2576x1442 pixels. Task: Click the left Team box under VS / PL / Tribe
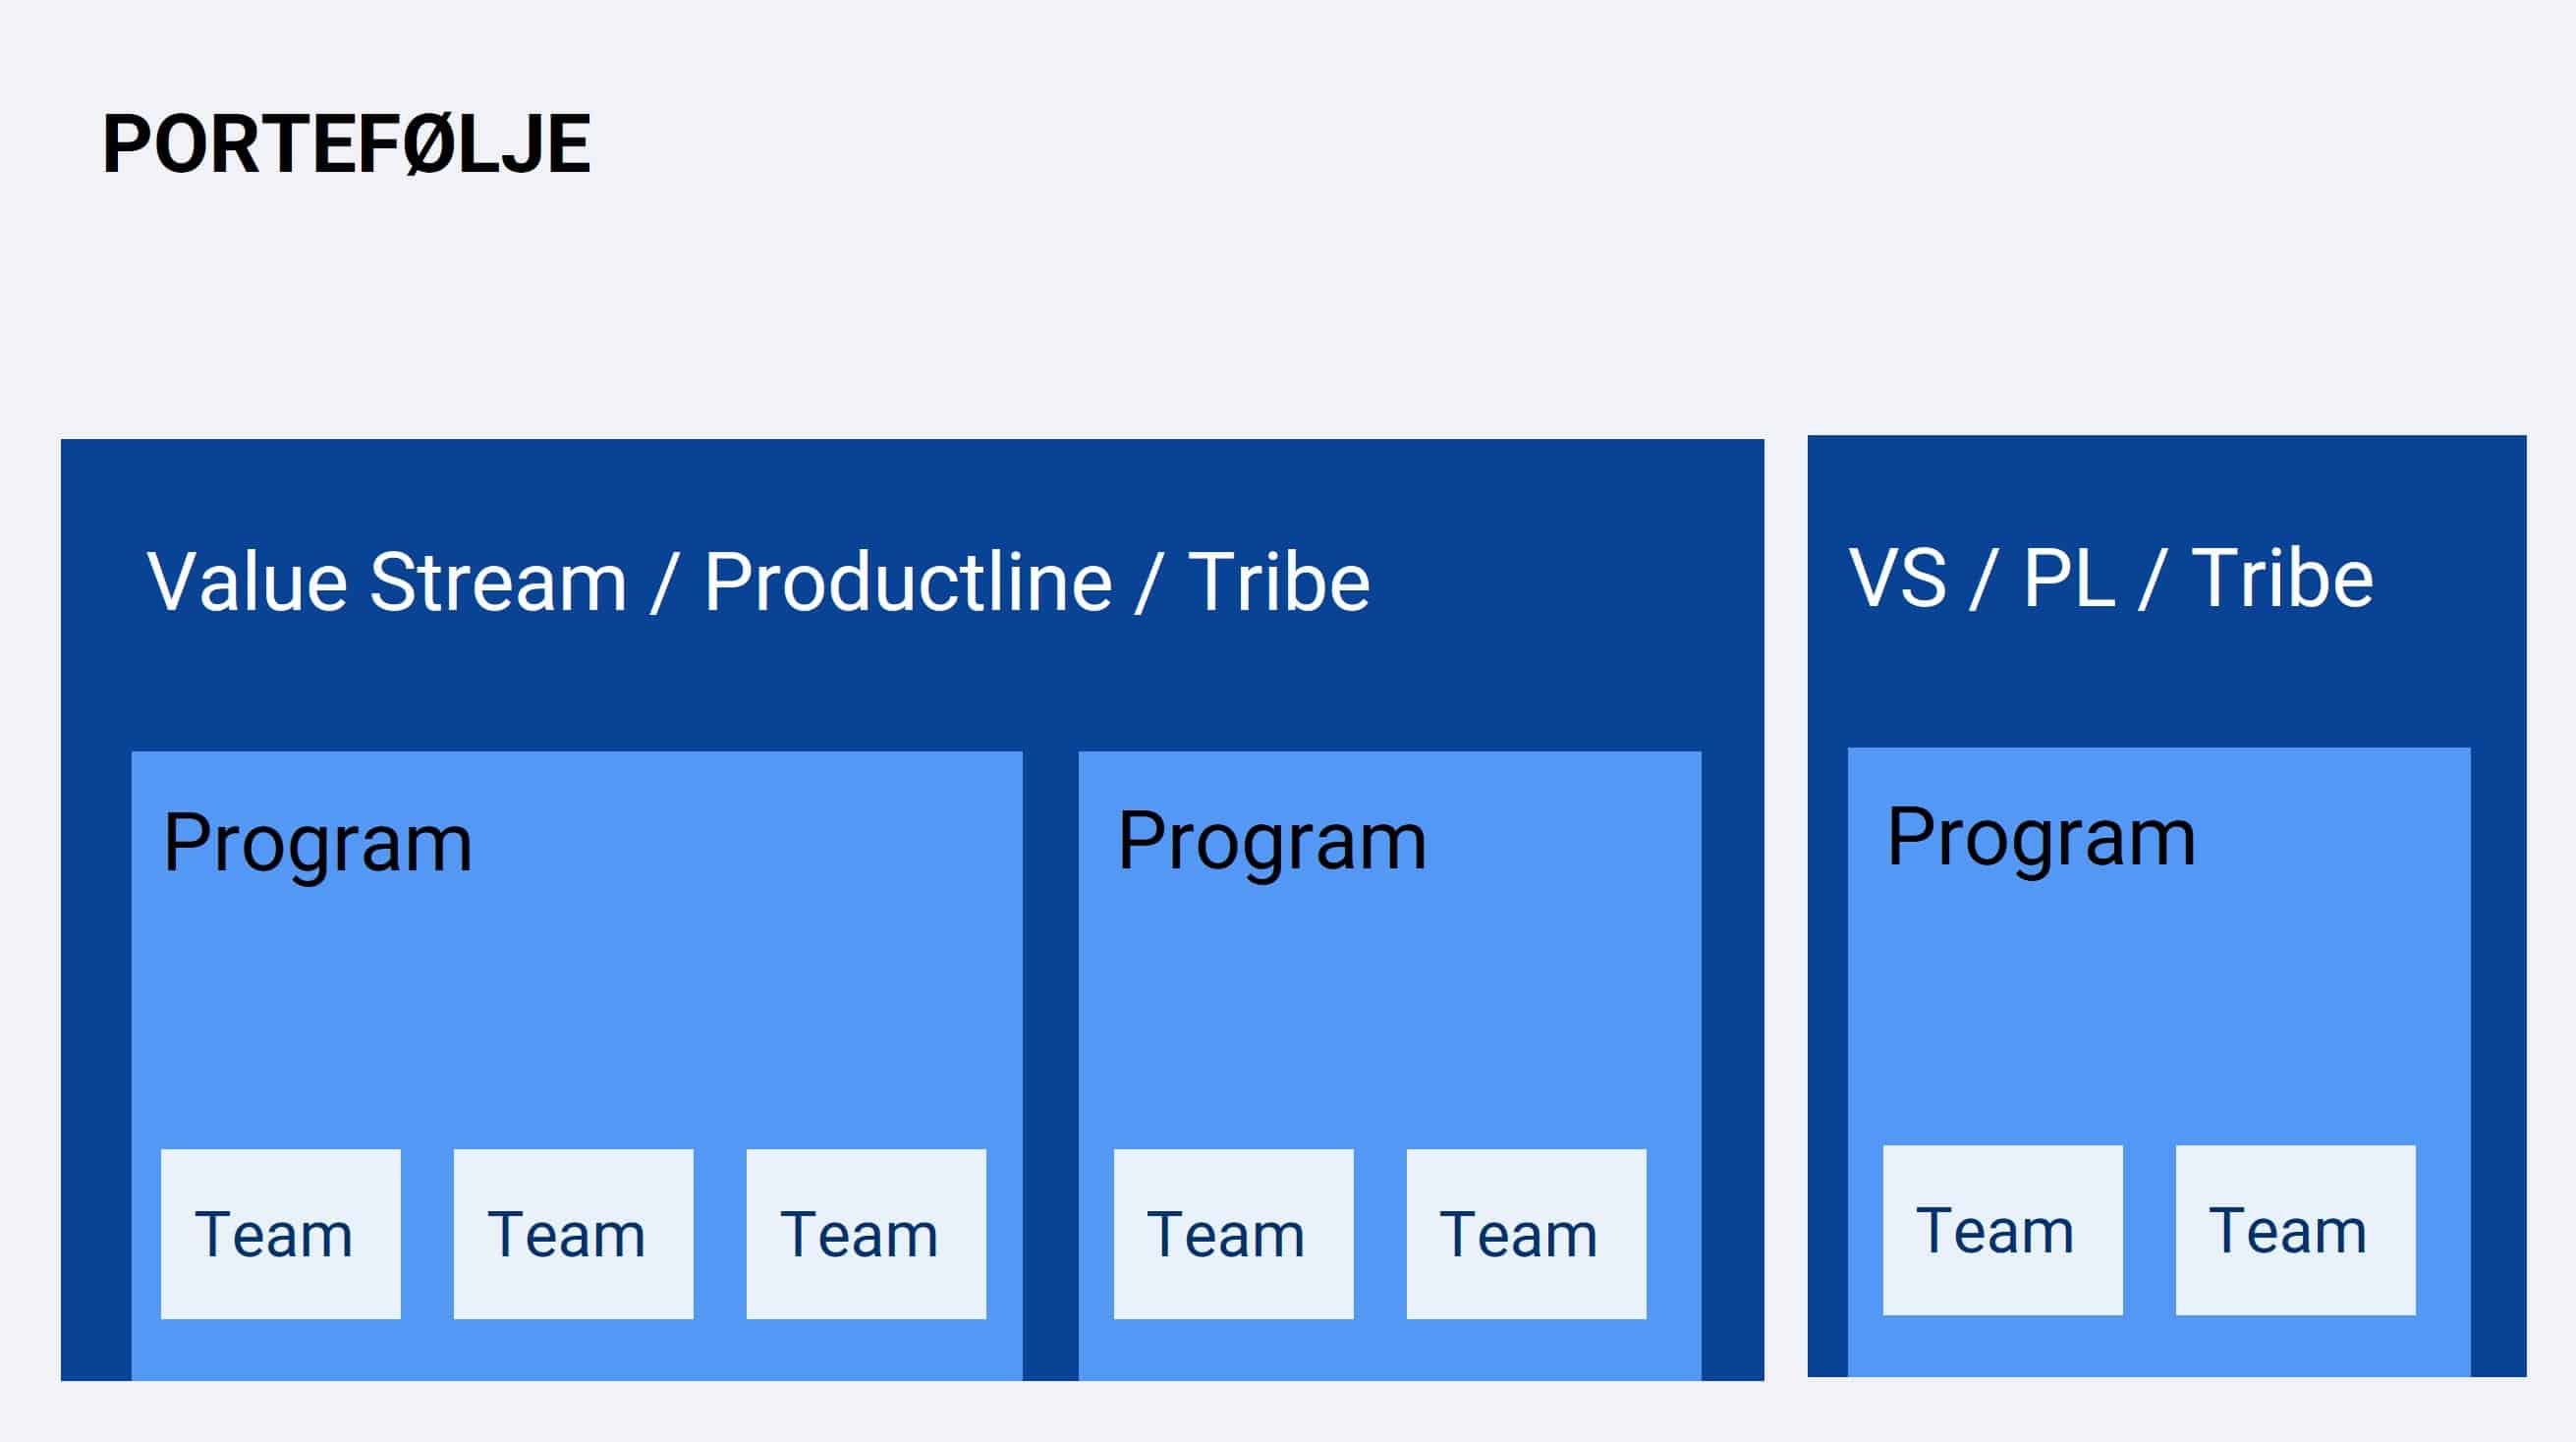(2003, 1230)
